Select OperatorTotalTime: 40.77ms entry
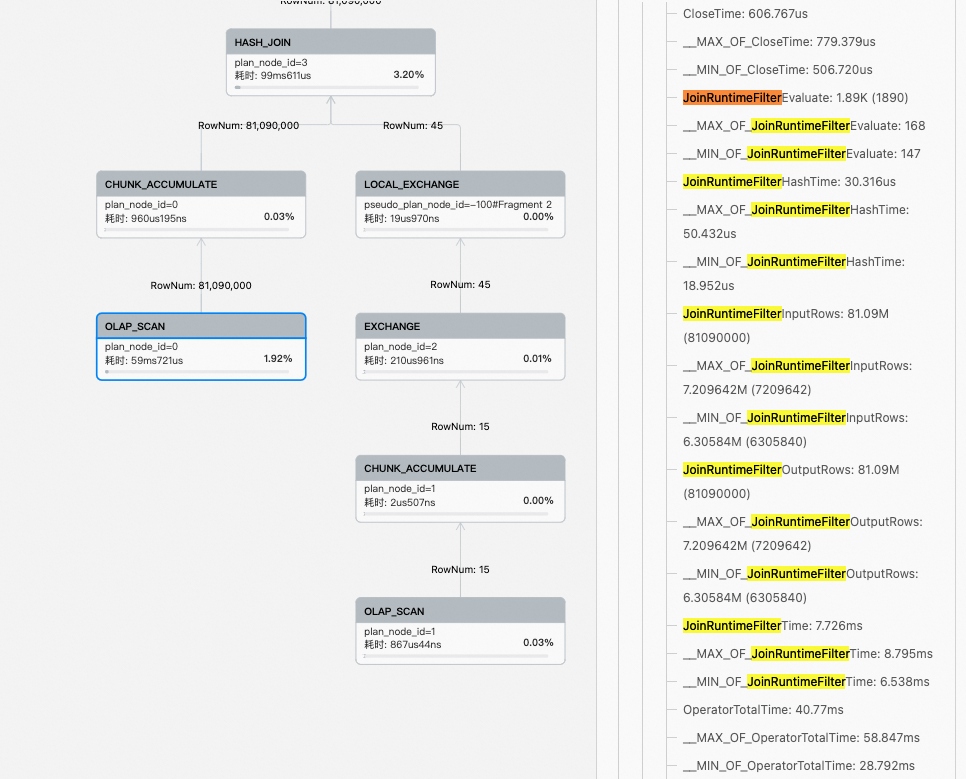The width and height of the screenshot is (966, 779). coord(763,710)
